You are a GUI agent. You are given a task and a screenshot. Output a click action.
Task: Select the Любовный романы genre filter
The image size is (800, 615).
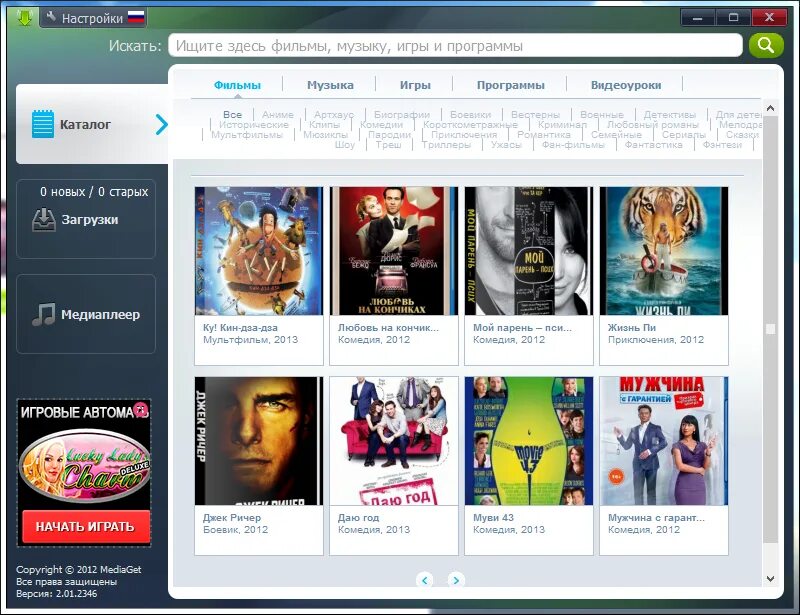(x=653, y=125)
